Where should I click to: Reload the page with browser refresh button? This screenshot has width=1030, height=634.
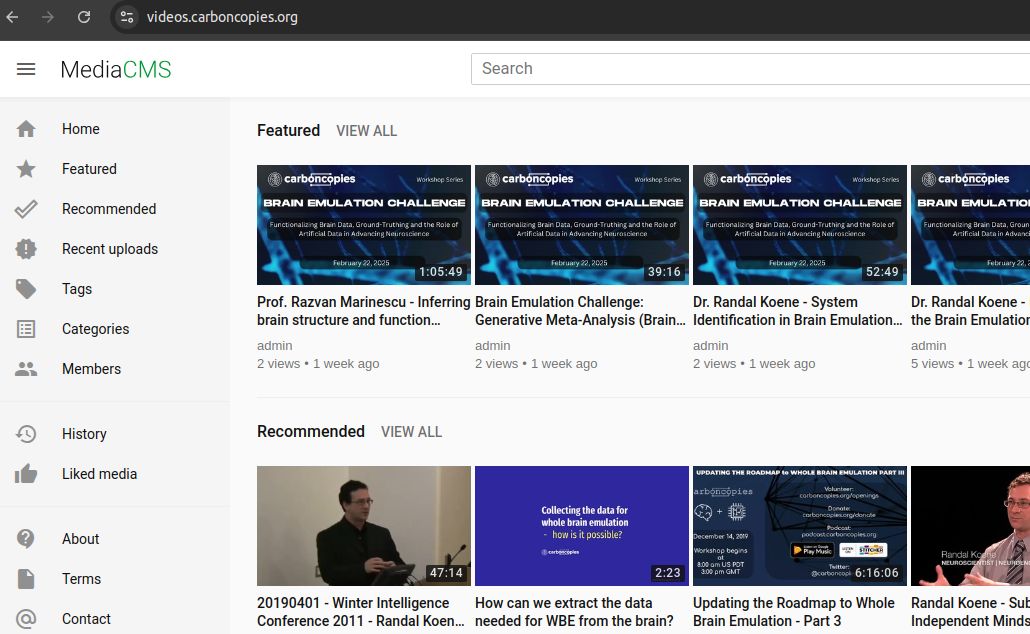point(84,17)
